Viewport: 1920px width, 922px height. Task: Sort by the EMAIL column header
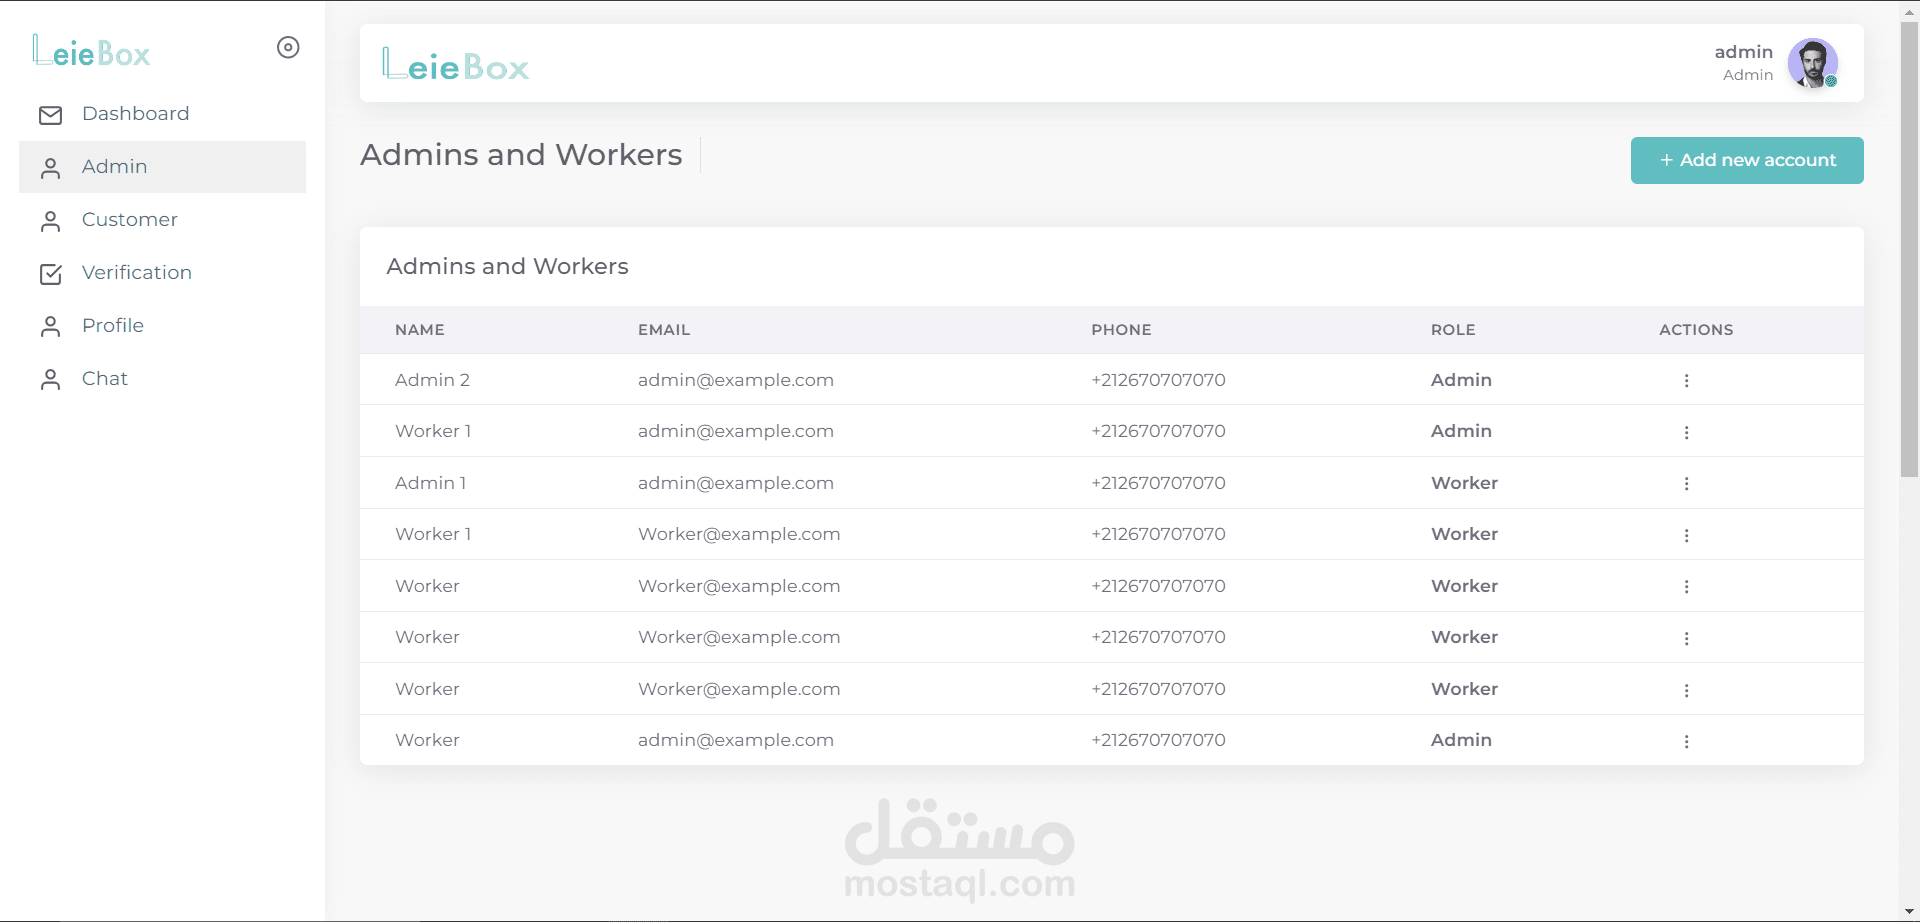[x=664, y=330]
